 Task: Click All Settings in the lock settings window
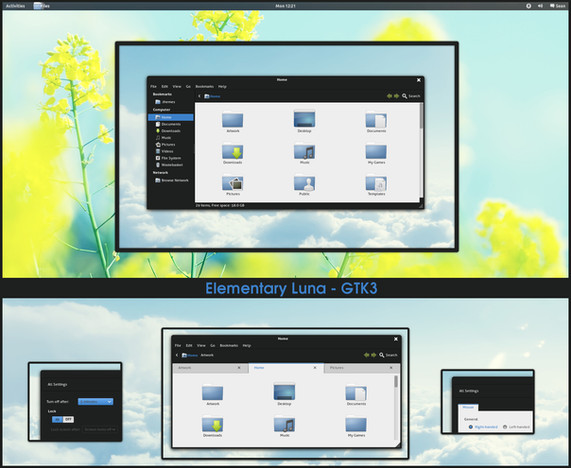click(x=57, y=384)
